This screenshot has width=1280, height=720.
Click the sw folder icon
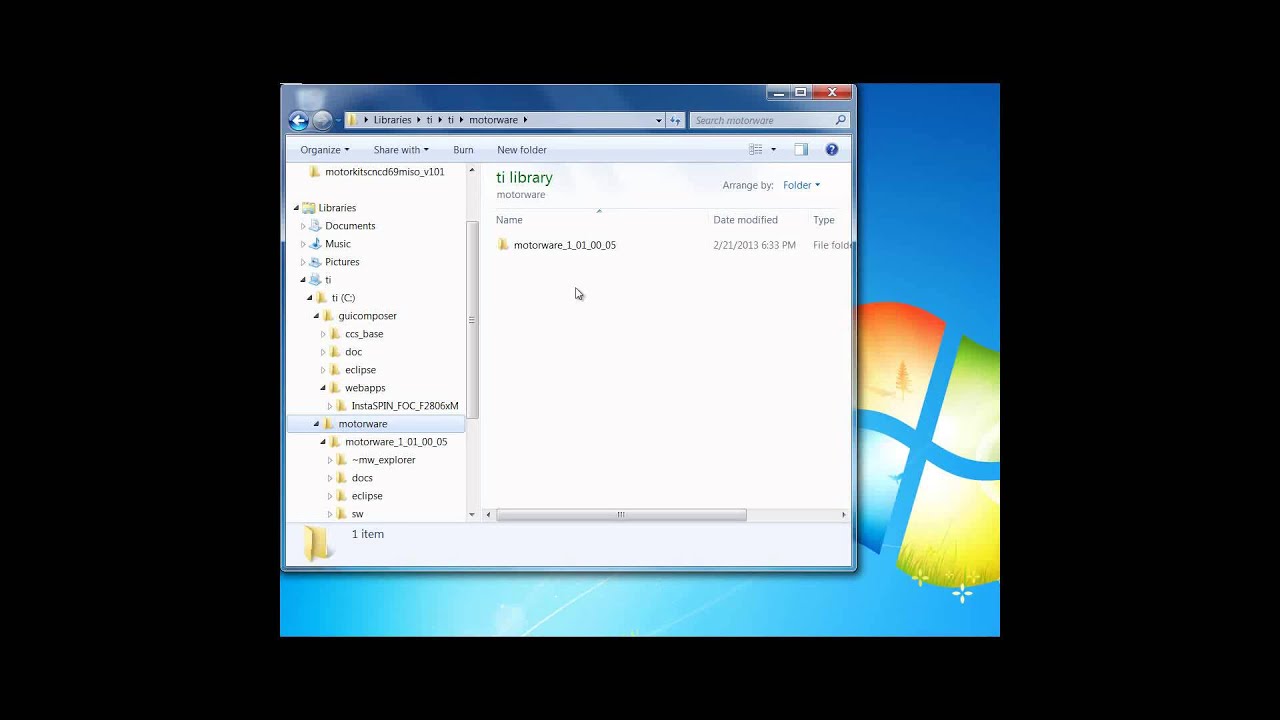[x=342, y=514]
